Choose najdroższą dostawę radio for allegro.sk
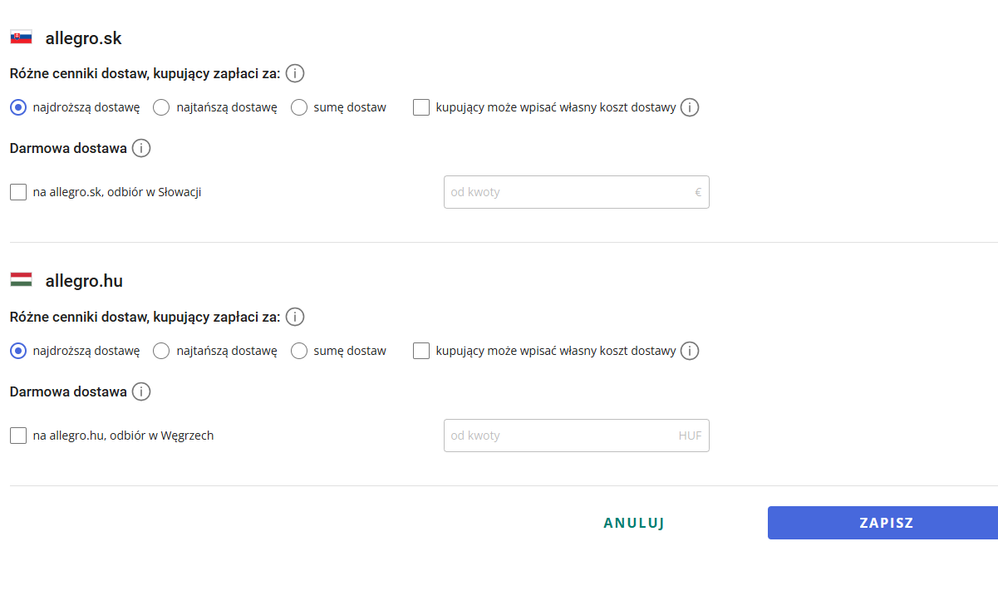Viewport: 998px width, 601px height. [x=18, y=107]
